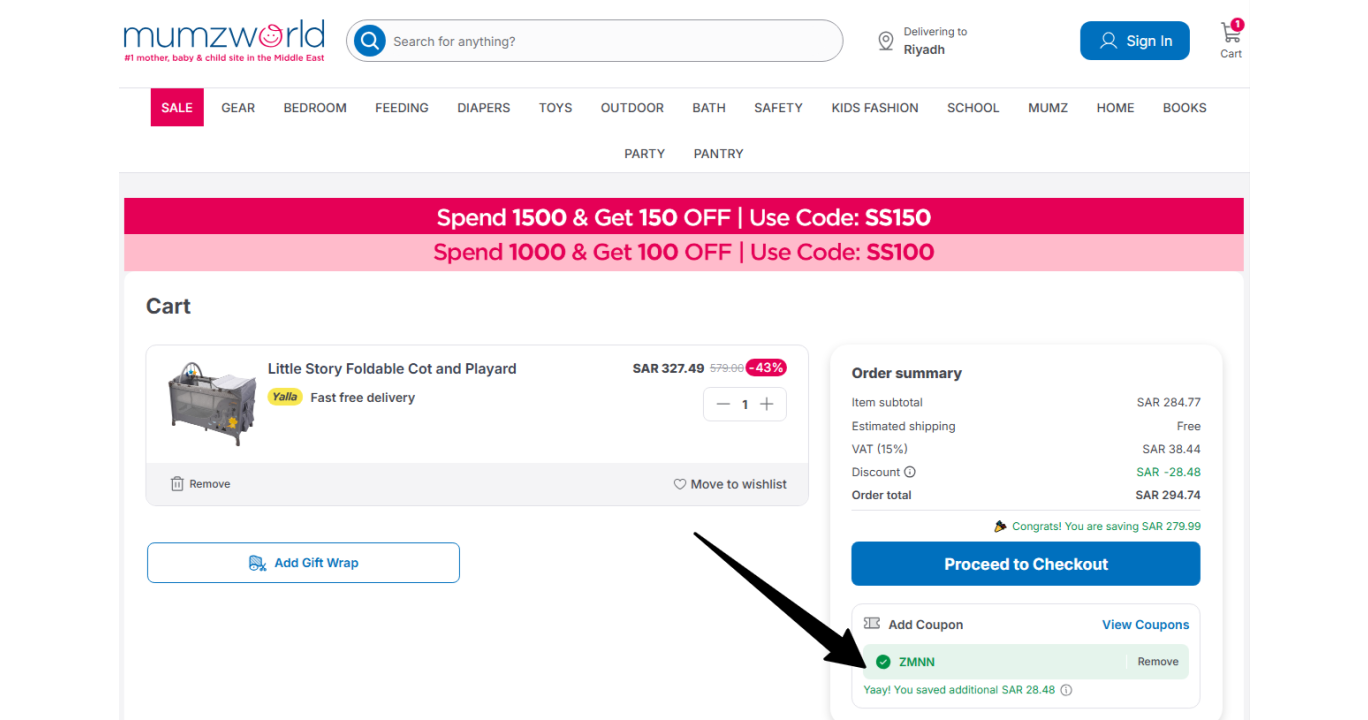The image size is (1368, 720).
Task: Click the info icon beside saved amount
Action: click(x=1066, y=690)
